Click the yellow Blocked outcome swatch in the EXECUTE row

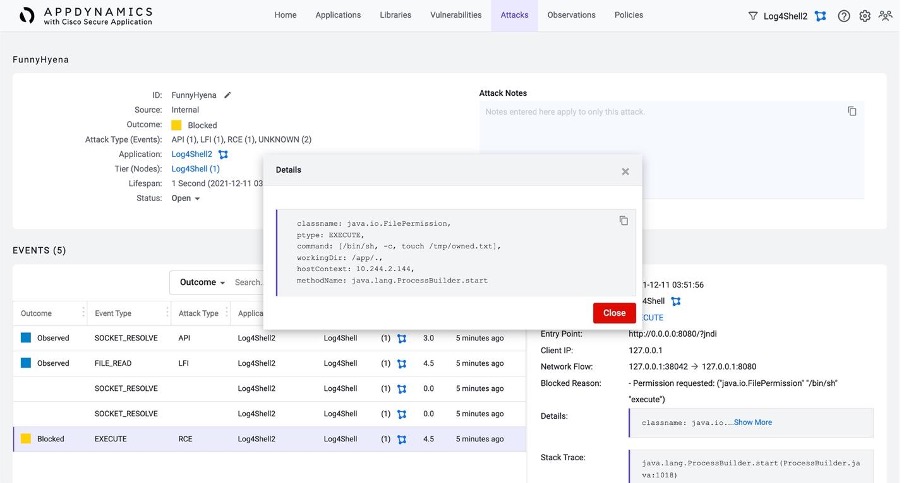26,438
